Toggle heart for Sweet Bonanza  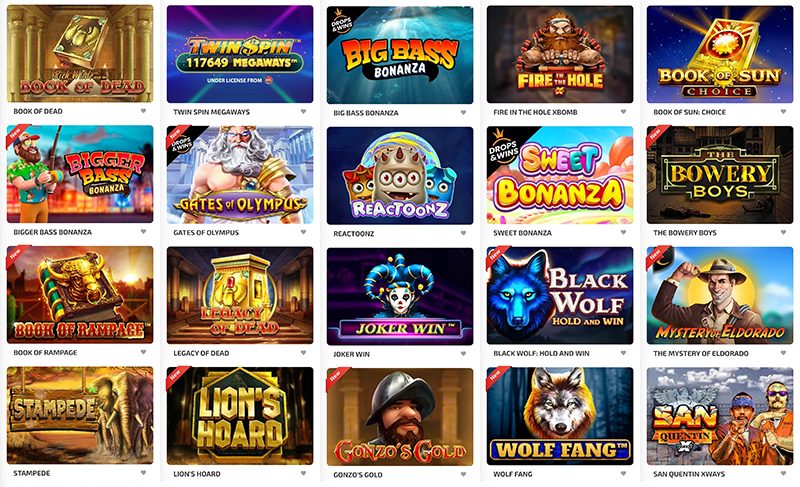pos(623,232)
